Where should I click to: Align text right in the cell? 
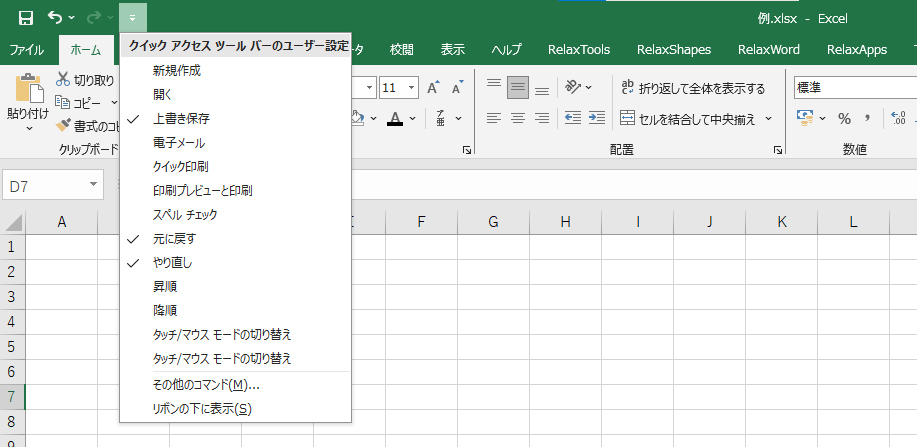click(x=542, y=119)
